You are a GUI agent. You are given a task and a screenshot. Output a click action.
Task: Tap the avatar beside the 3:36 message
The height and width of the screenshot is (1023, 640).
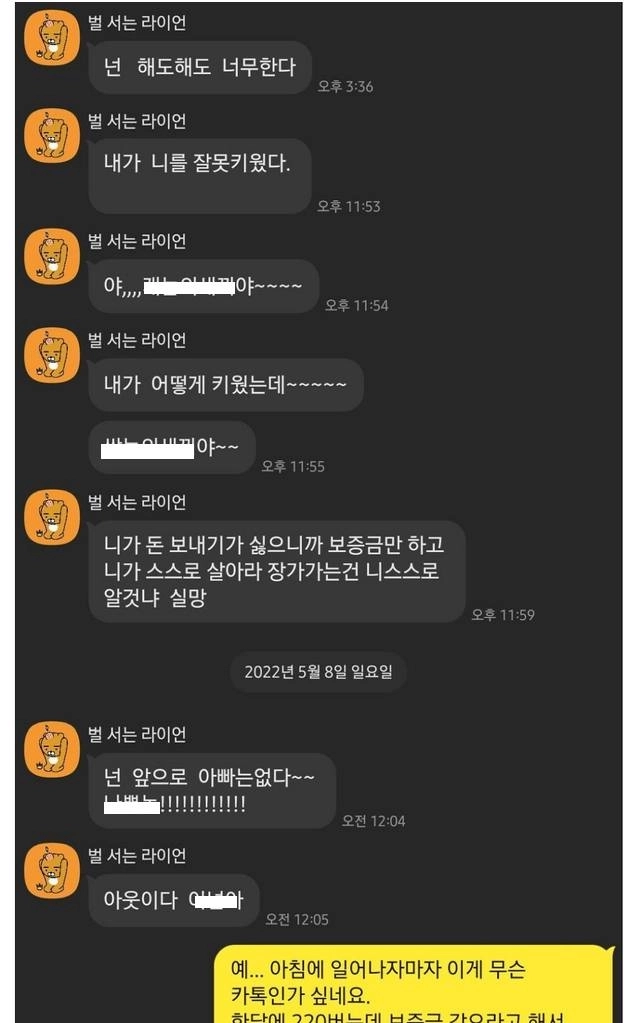click(52, 38)
